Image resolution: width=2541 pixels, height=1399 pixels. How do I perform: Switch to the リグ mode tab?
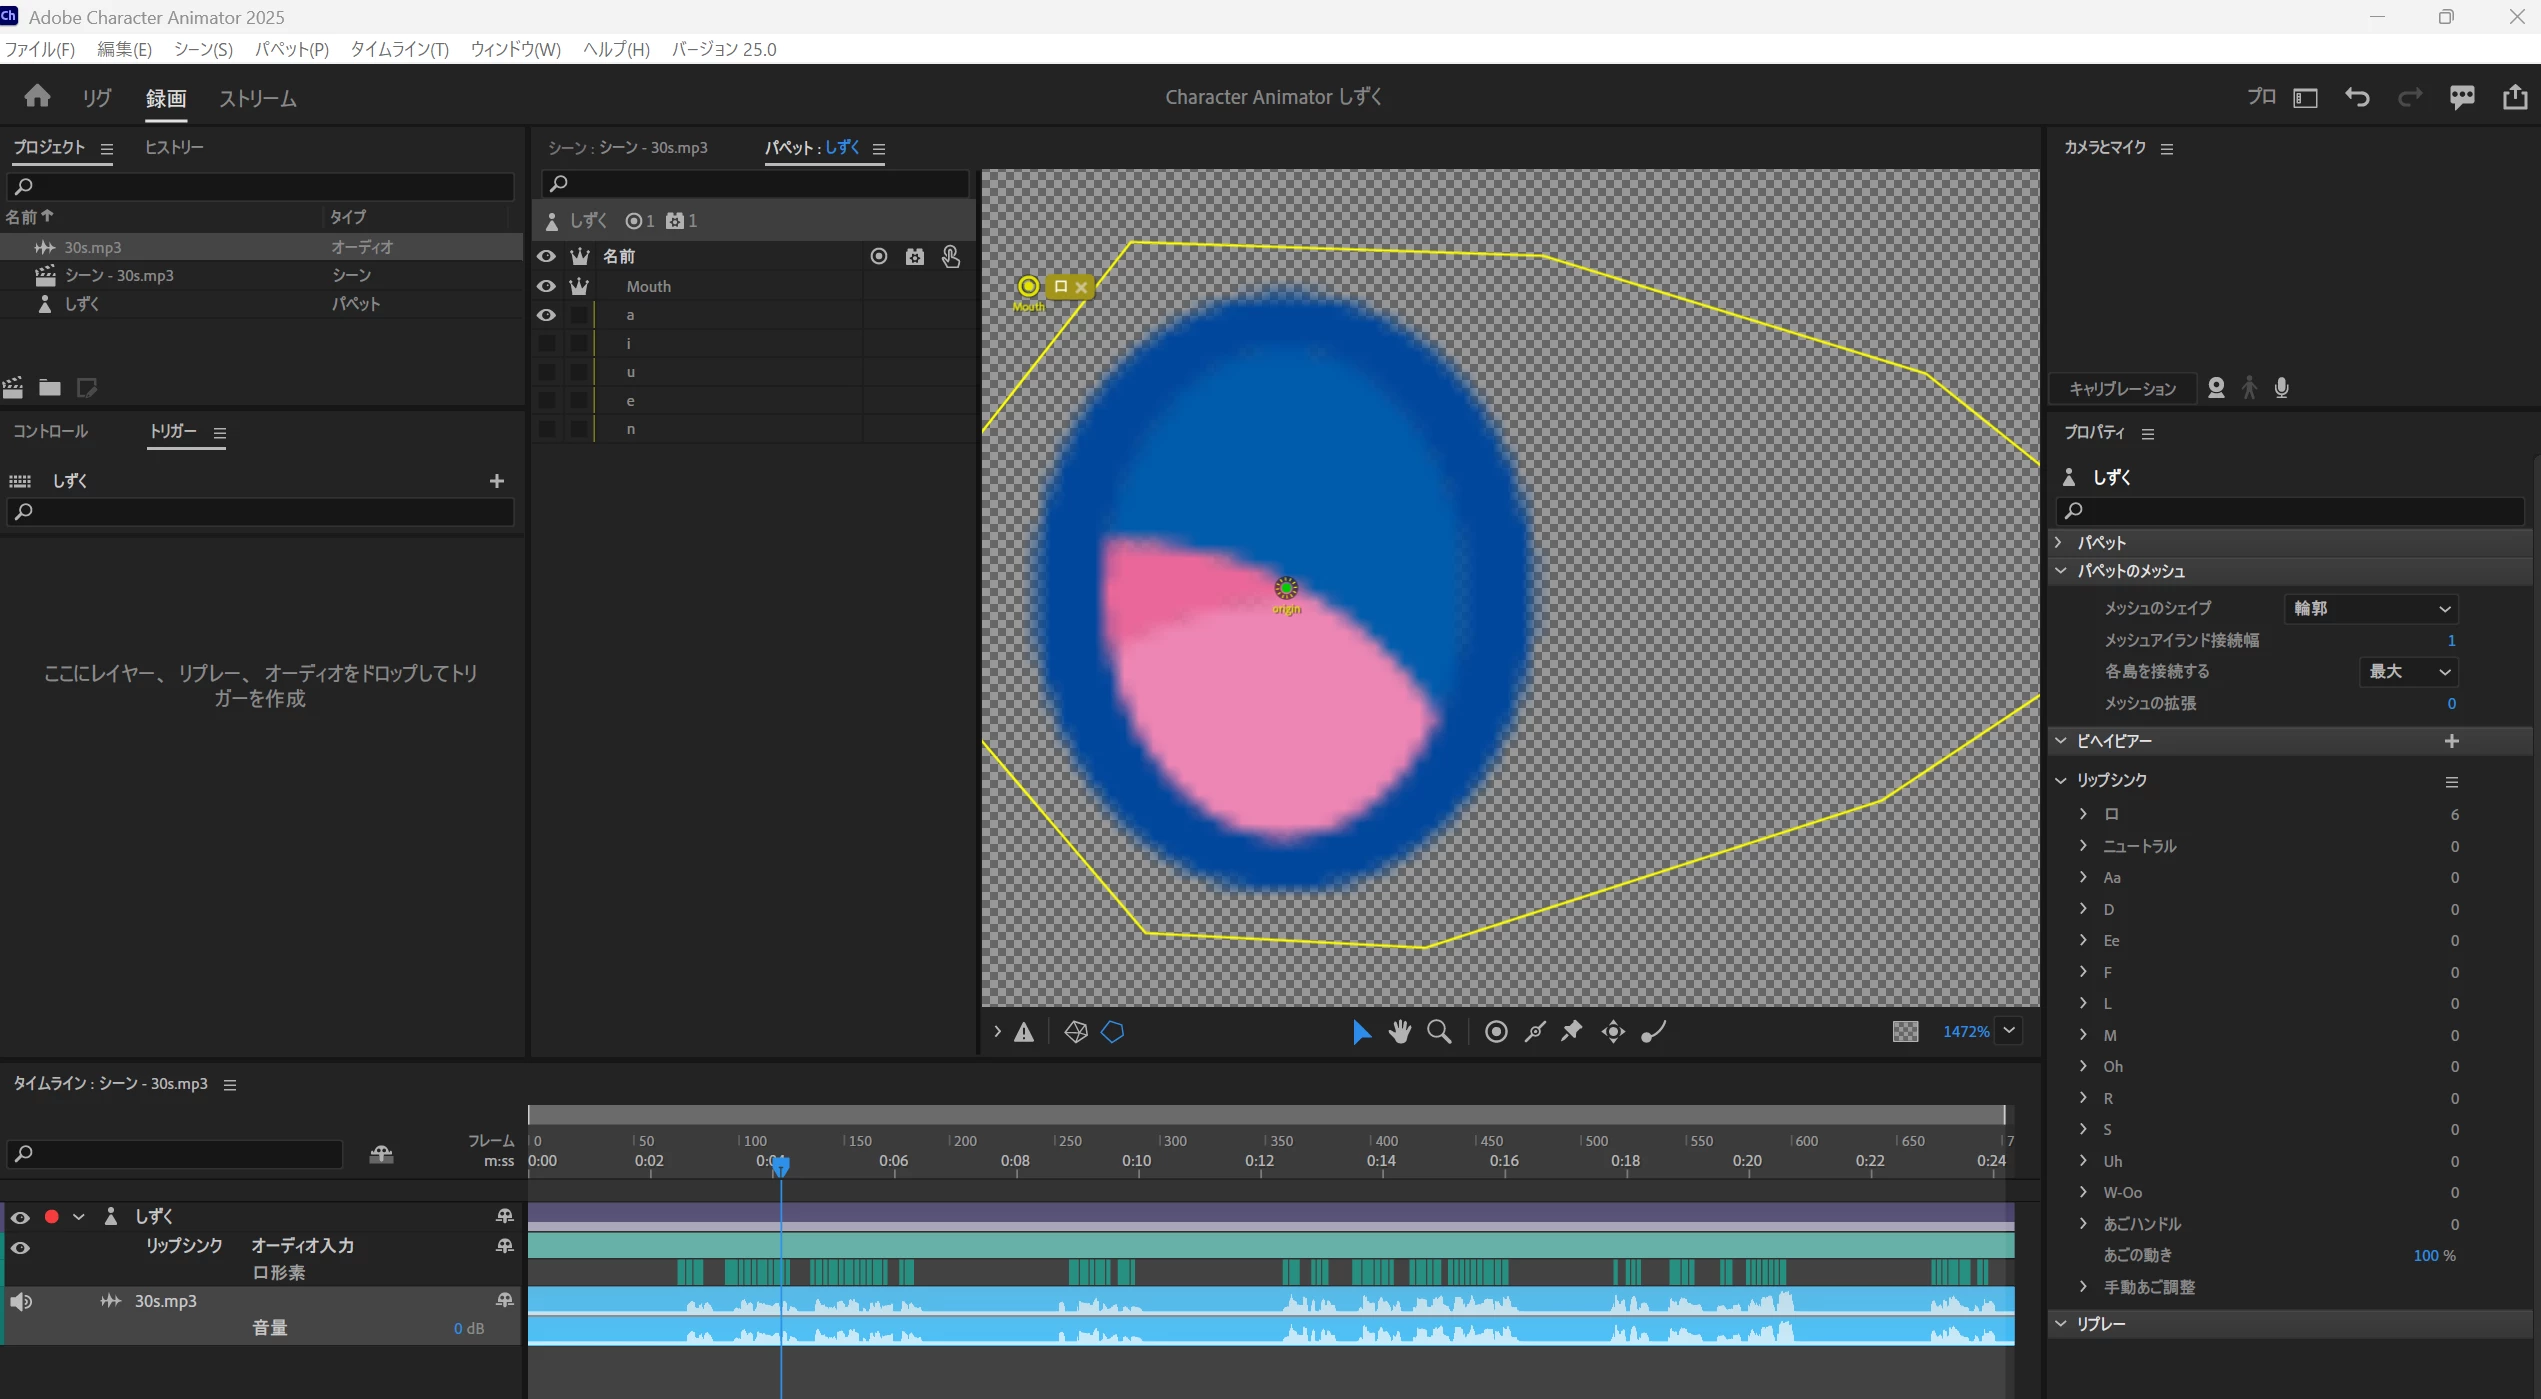click(x=97, y=98)
